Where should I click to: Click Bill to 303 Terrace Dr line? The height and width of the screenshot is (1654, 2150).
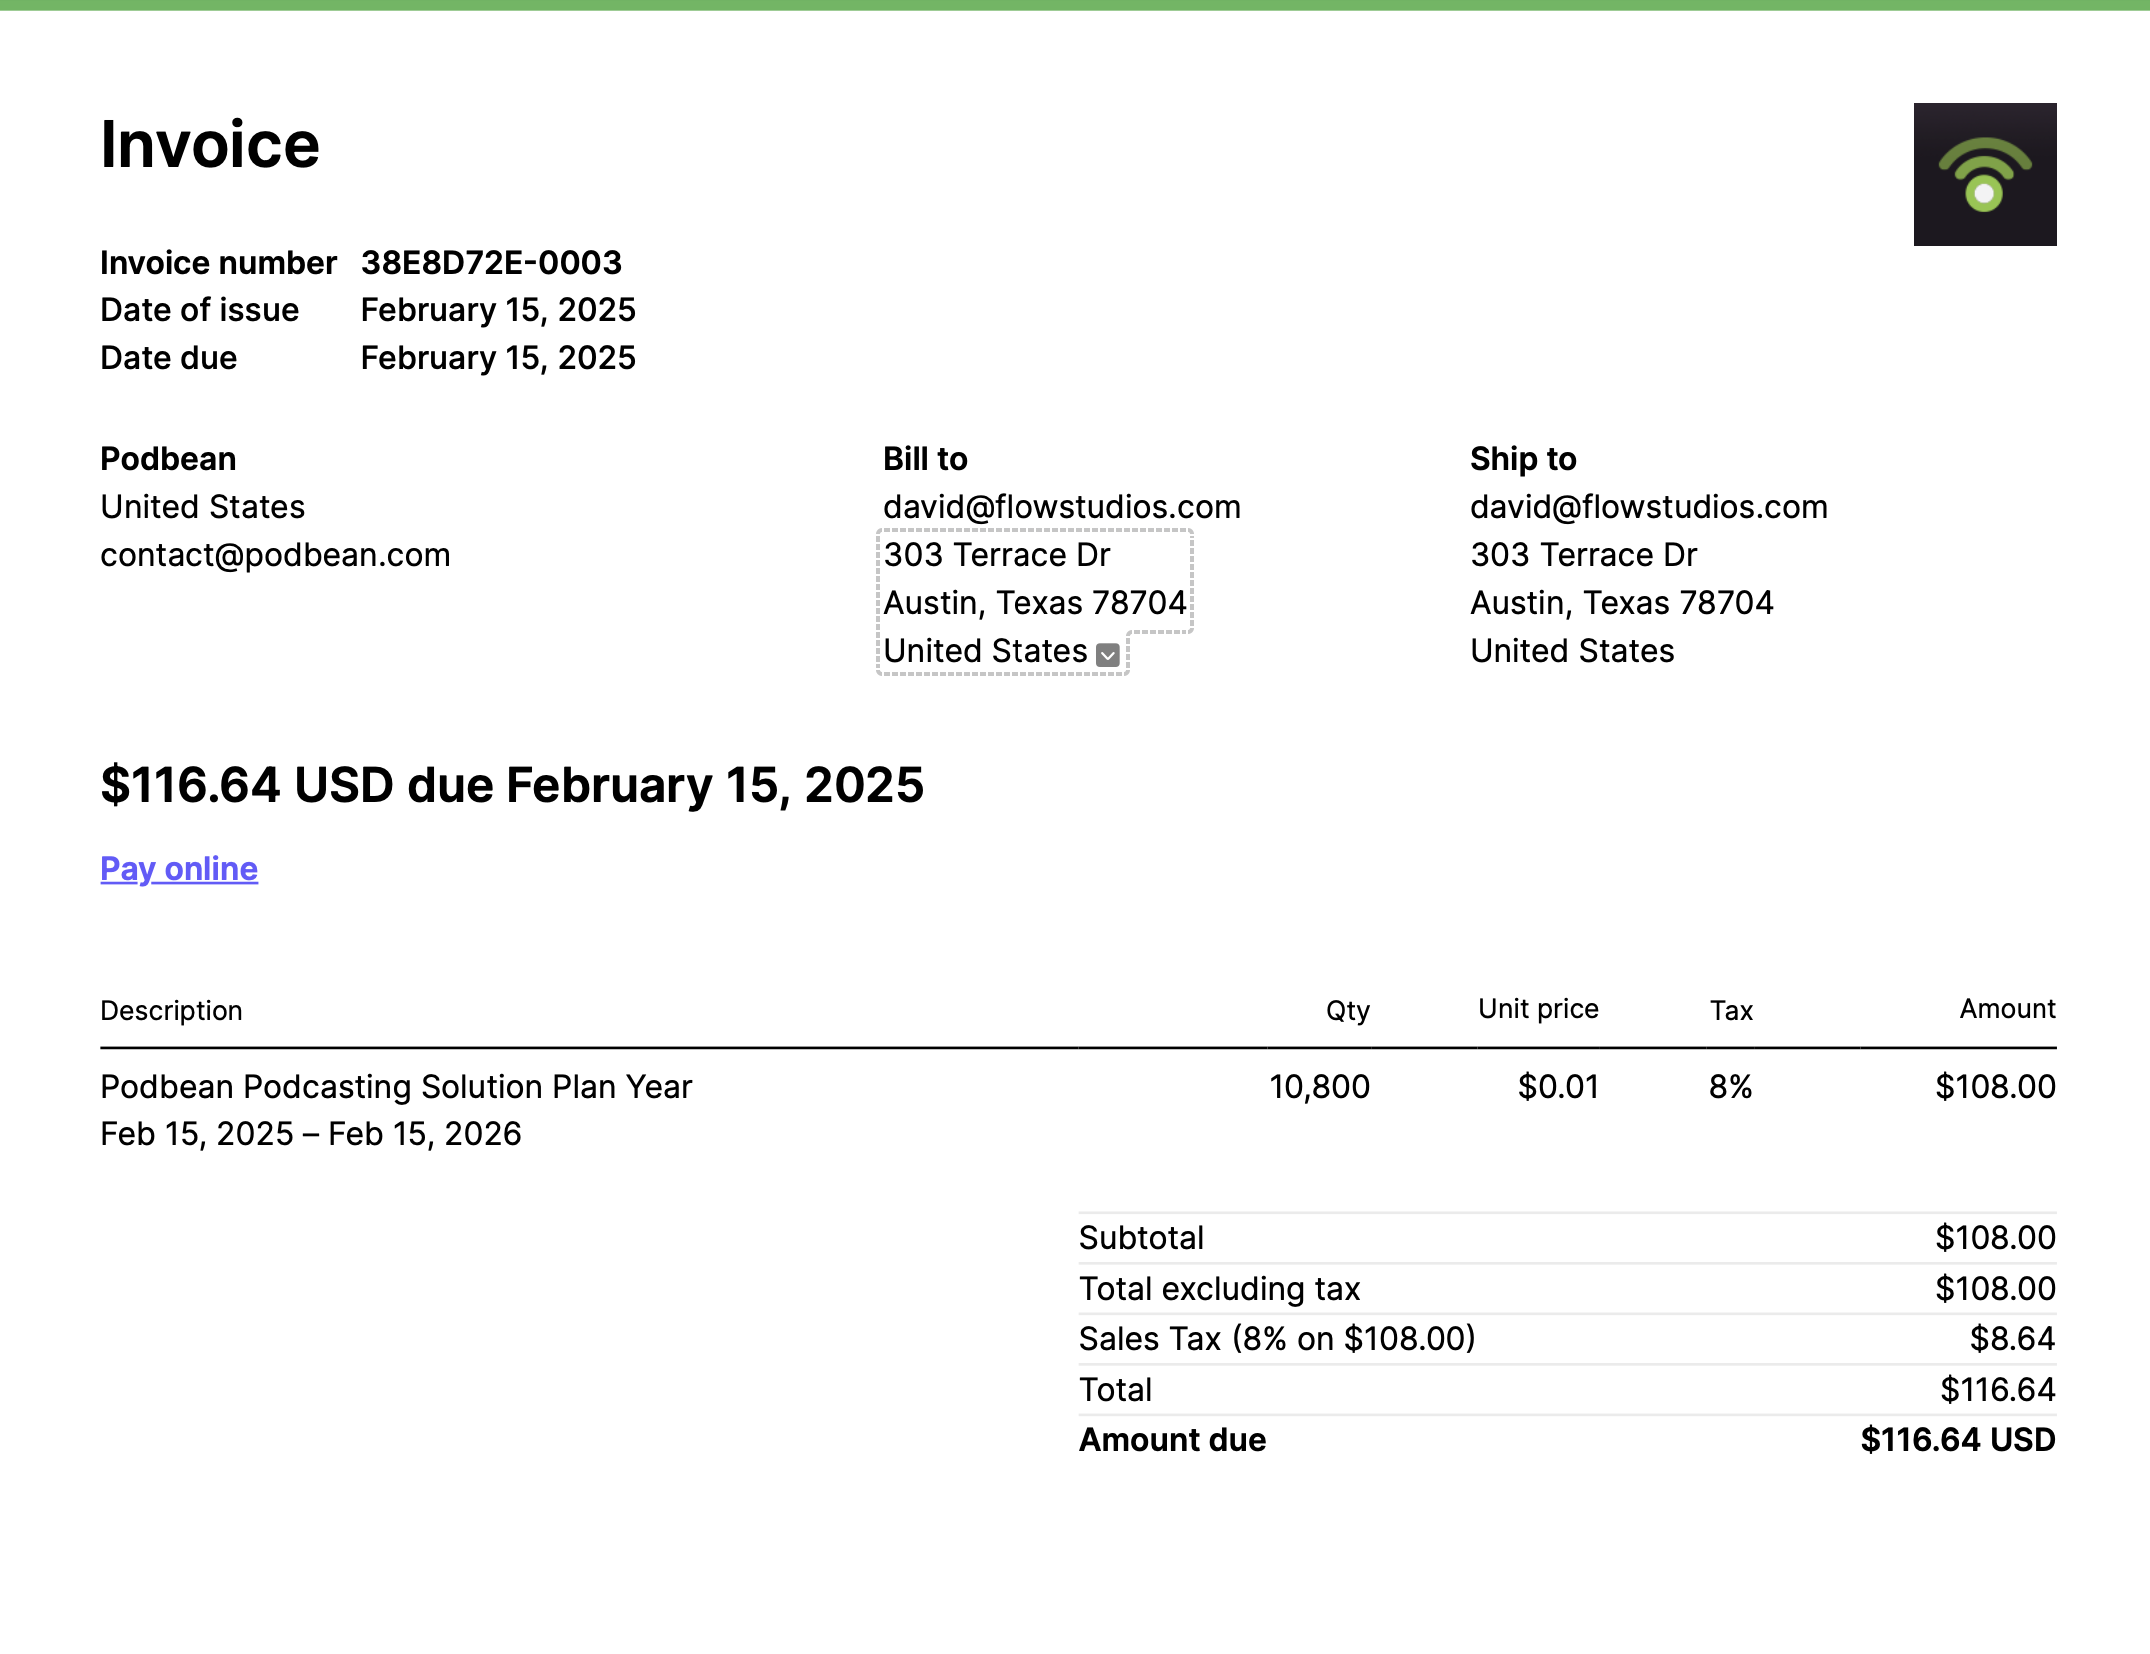pyautogui.click(x=997, y=555)
